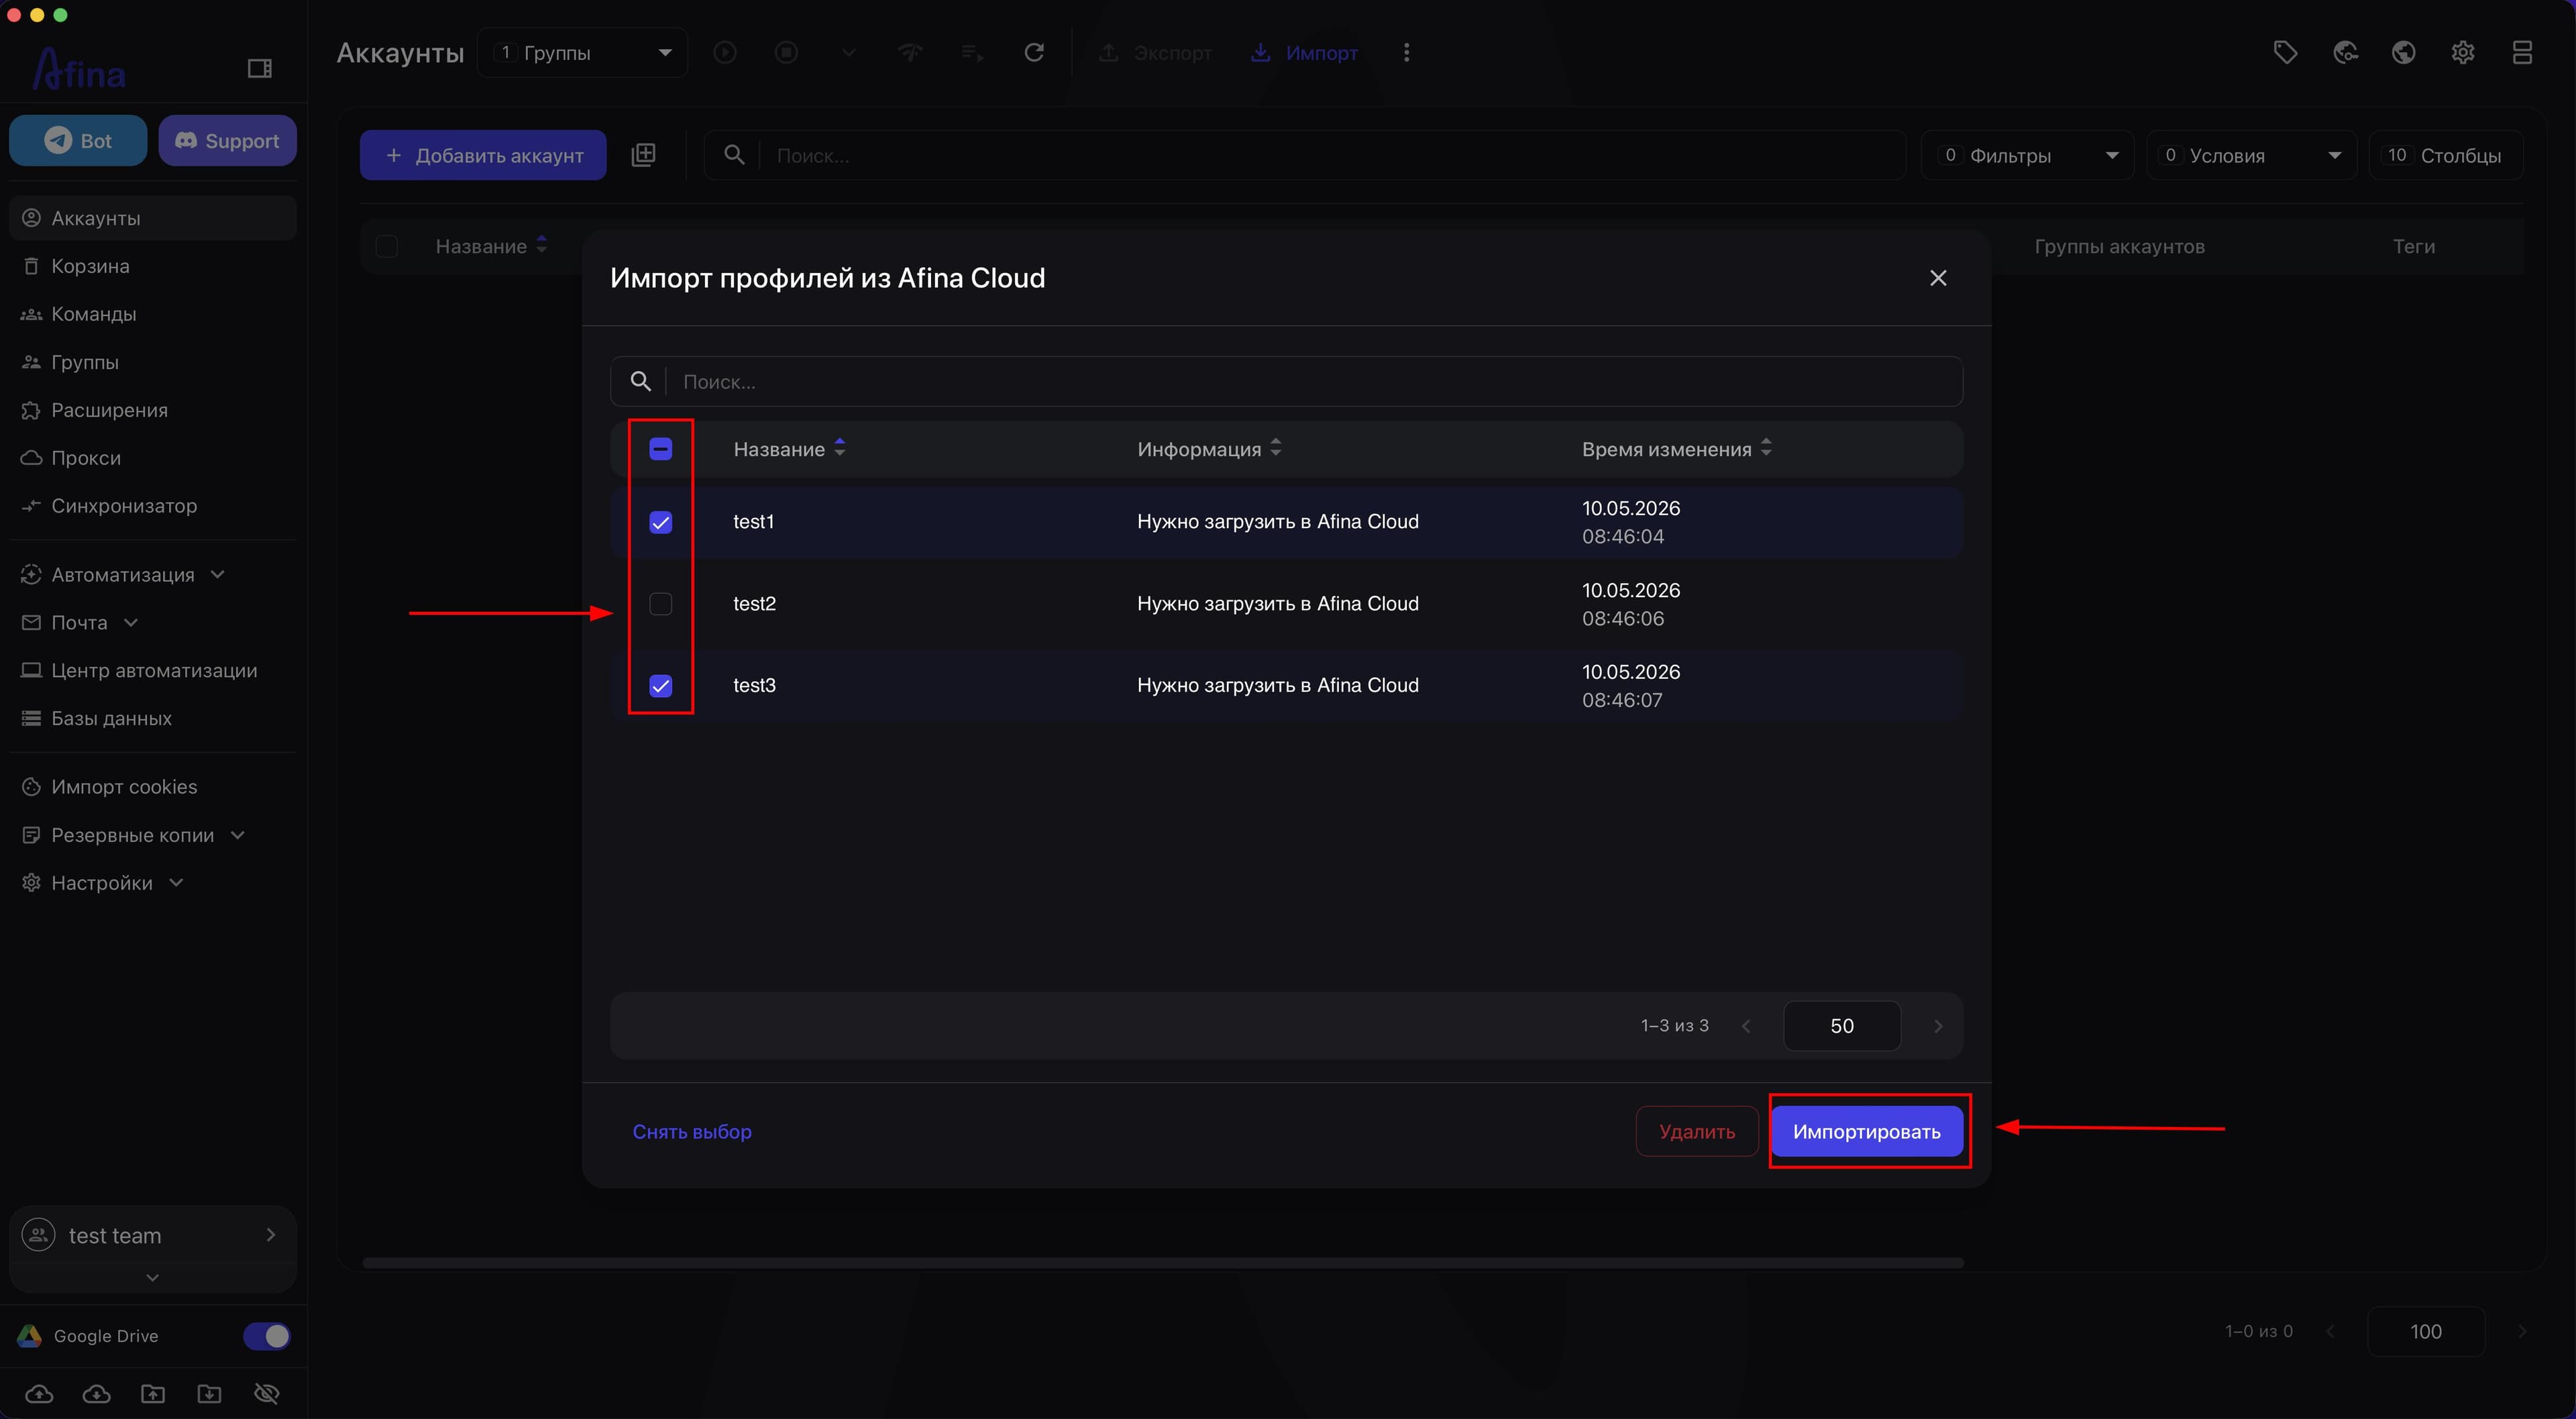Image resolution: width=2576 pixels, height=1419 pixels.
Task: Open Корзина in the sidebar
Action: pos(153,266)
